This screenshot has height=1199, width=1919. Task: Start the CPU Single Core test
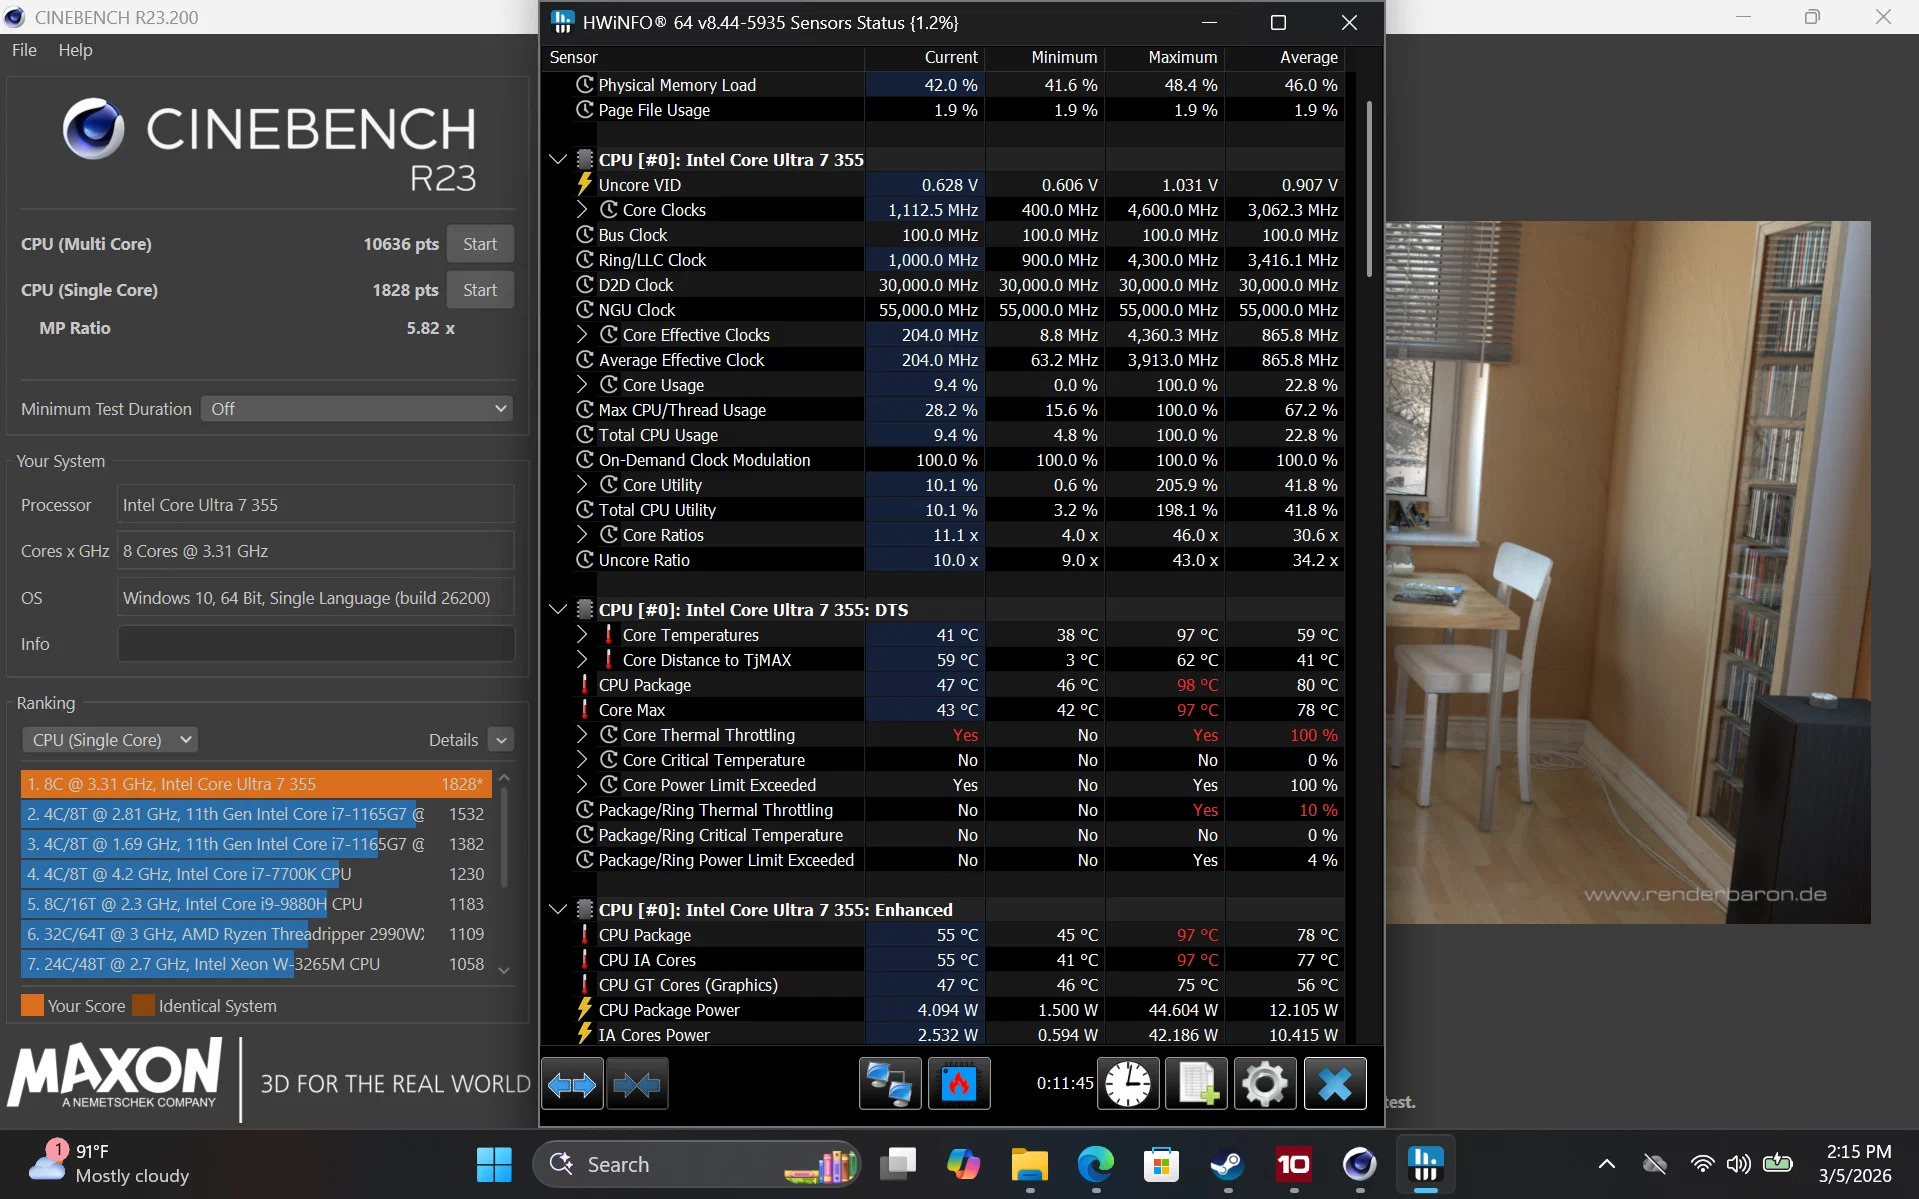pos(480,290)
